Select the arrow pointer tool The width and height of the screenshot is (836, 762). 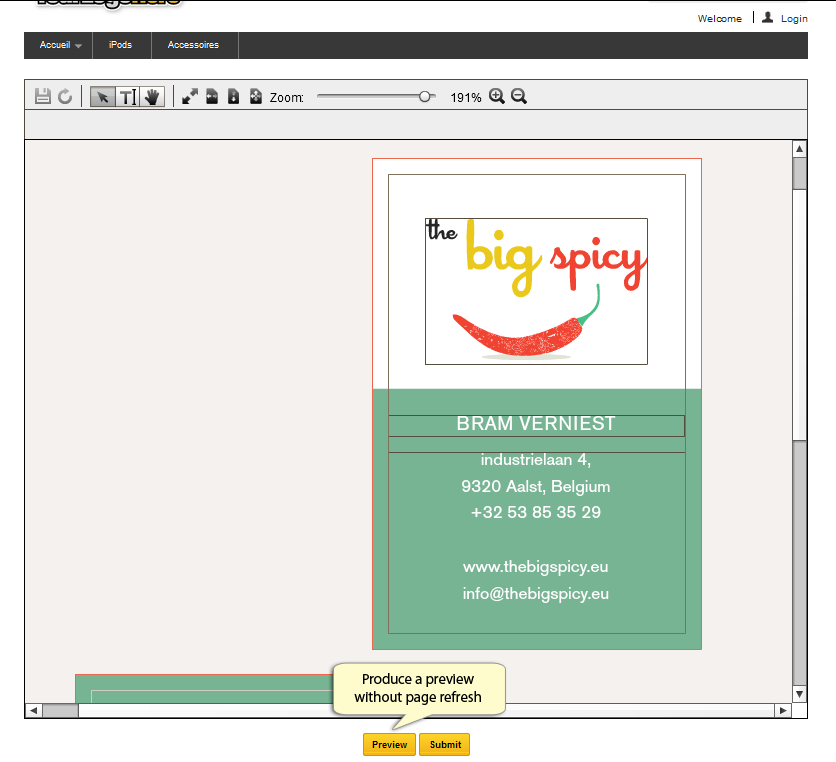coord(102,97)
